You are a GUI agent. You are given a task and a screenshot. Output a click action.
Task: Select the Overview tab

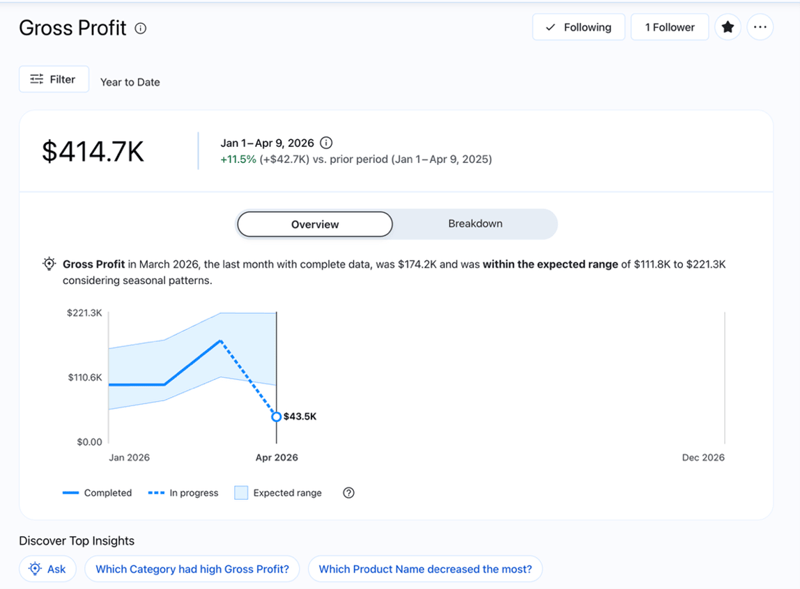coord(314,224)
